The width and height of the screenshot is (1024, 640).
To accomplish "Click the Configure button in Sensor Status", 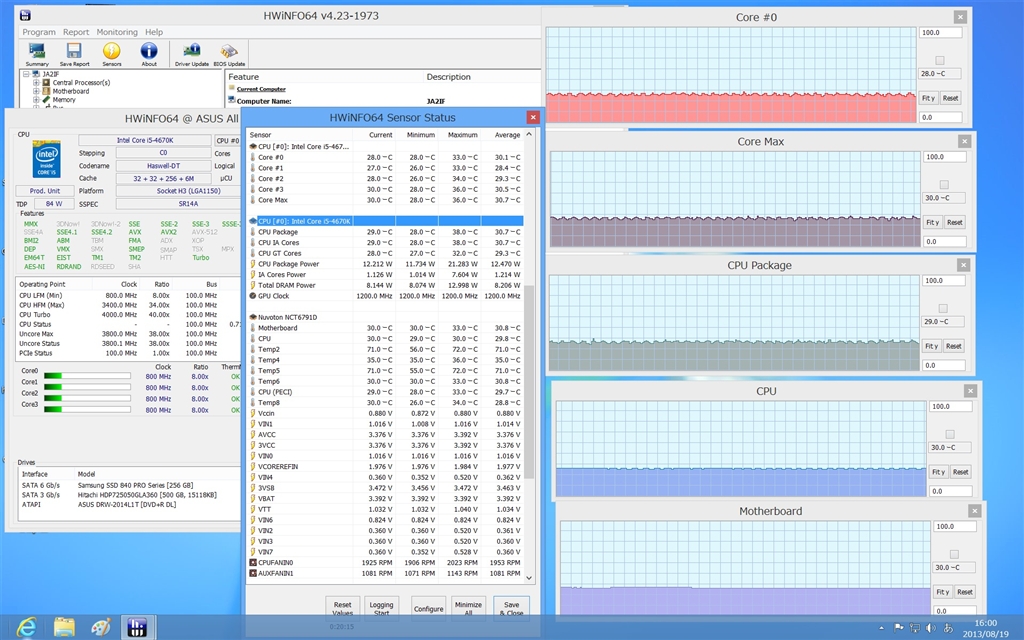I will click(429, 608).
